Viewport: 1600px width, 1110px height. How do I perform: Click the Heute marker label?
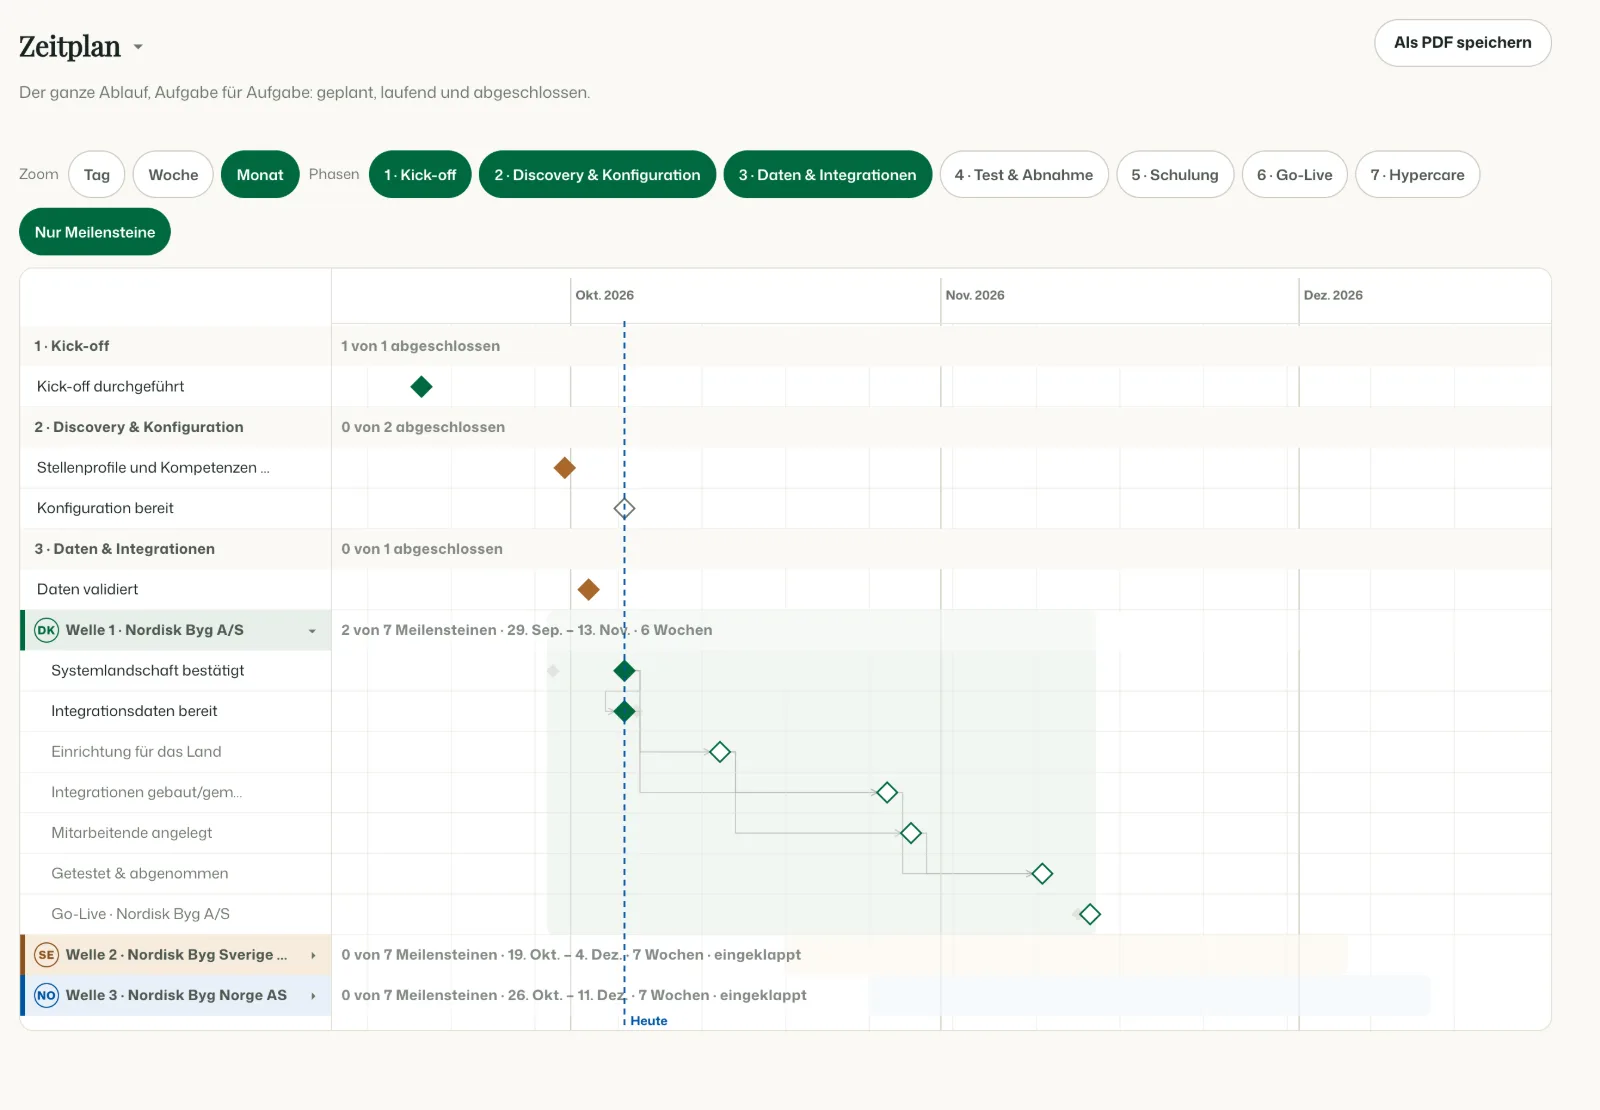[x=649, y=1021]
